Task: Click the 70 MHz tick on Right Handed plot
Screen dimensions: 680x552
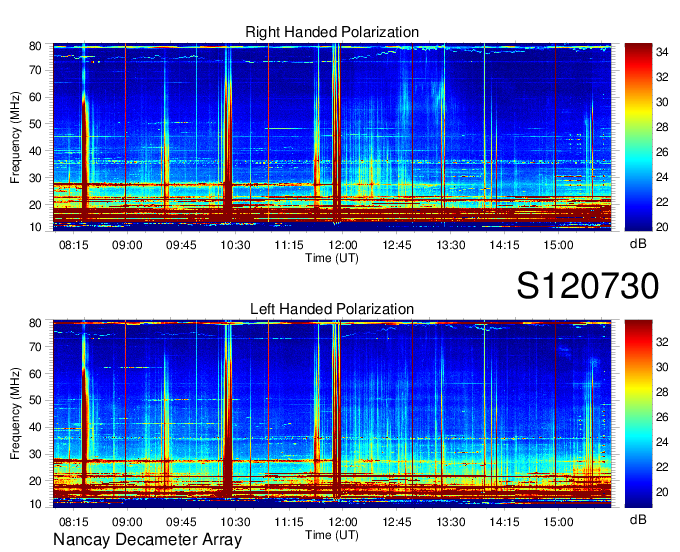Action: pos(35,70)
